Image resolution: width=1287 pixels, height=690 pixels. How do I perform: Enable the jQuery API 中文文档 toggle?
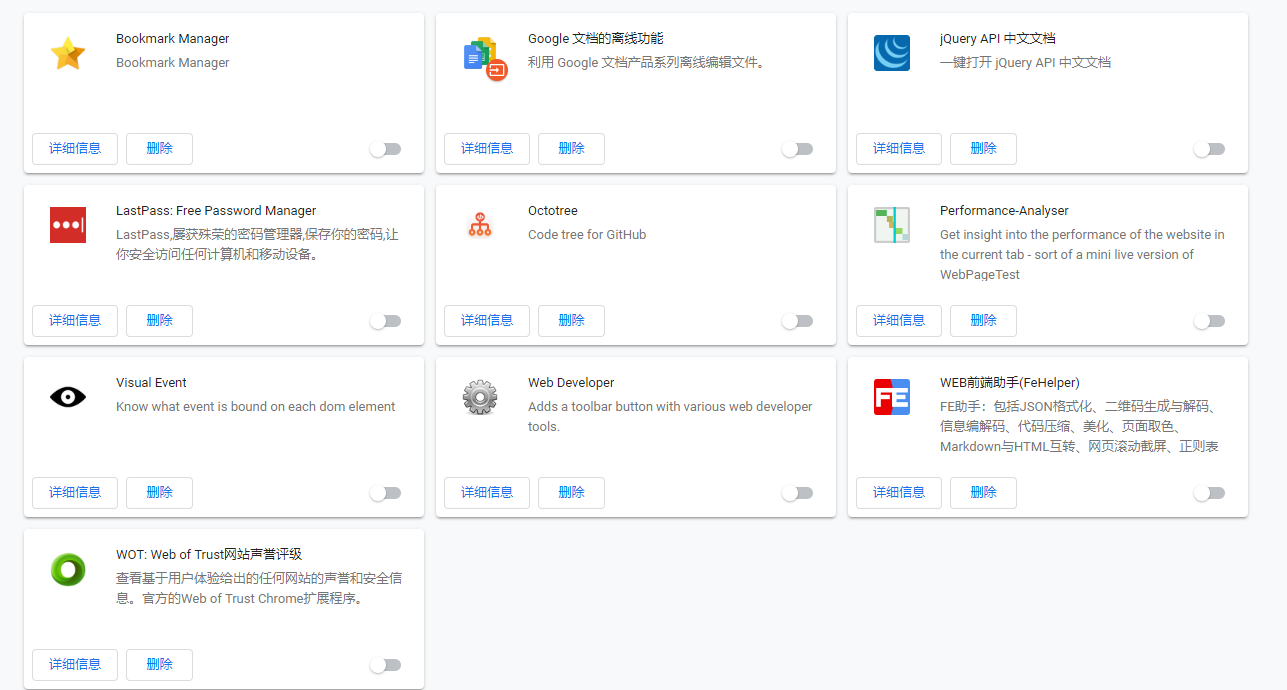tap(1209, 149)
